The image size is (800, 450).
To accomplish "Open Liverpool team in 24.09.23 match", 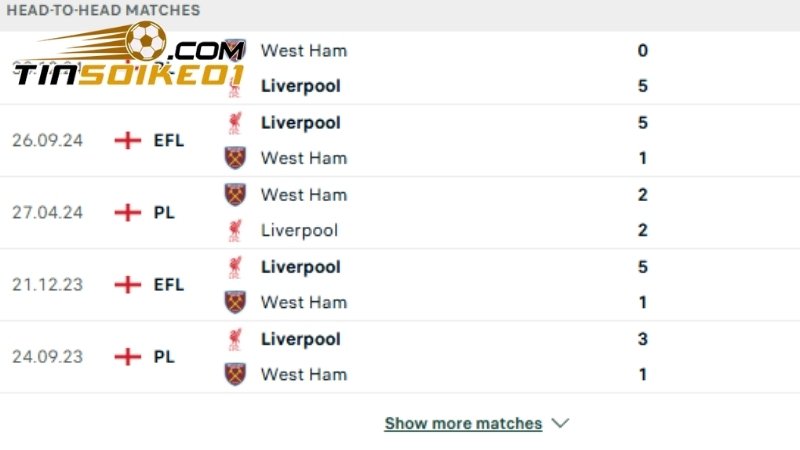I will 300,339.
